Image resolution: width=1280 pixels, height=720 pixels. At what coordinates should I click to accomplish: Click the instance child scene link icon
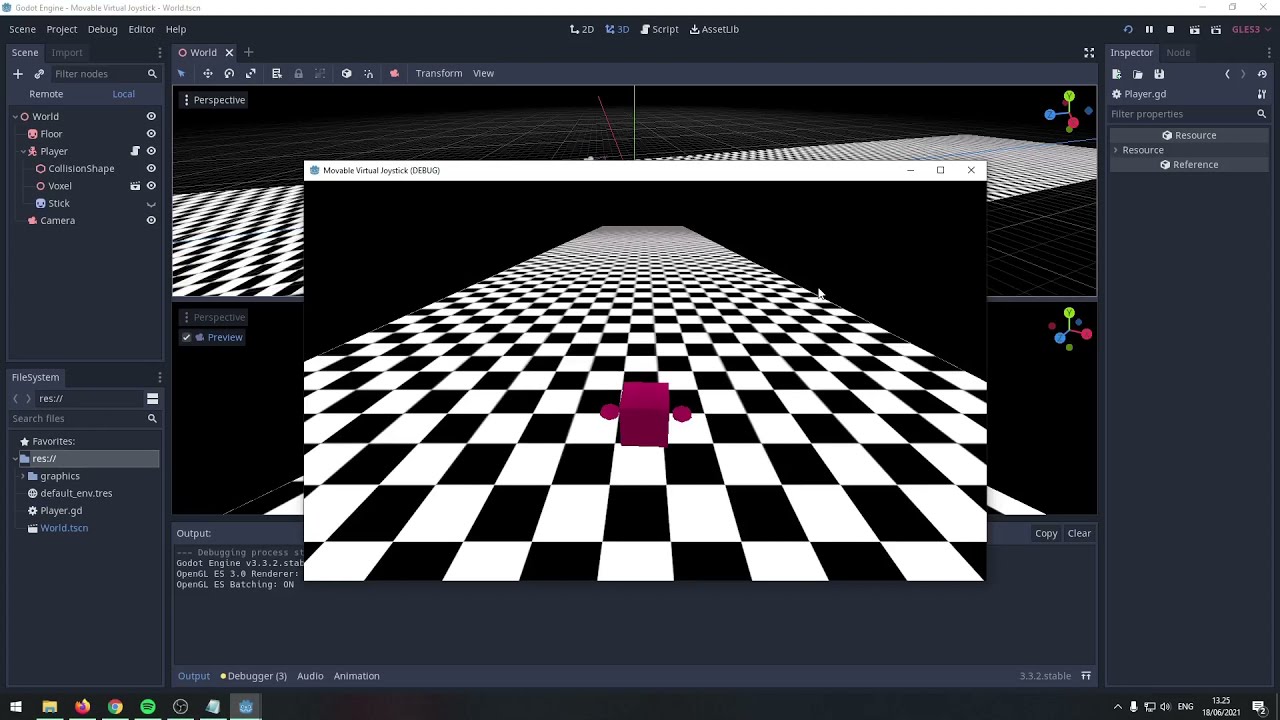[39, 74]
